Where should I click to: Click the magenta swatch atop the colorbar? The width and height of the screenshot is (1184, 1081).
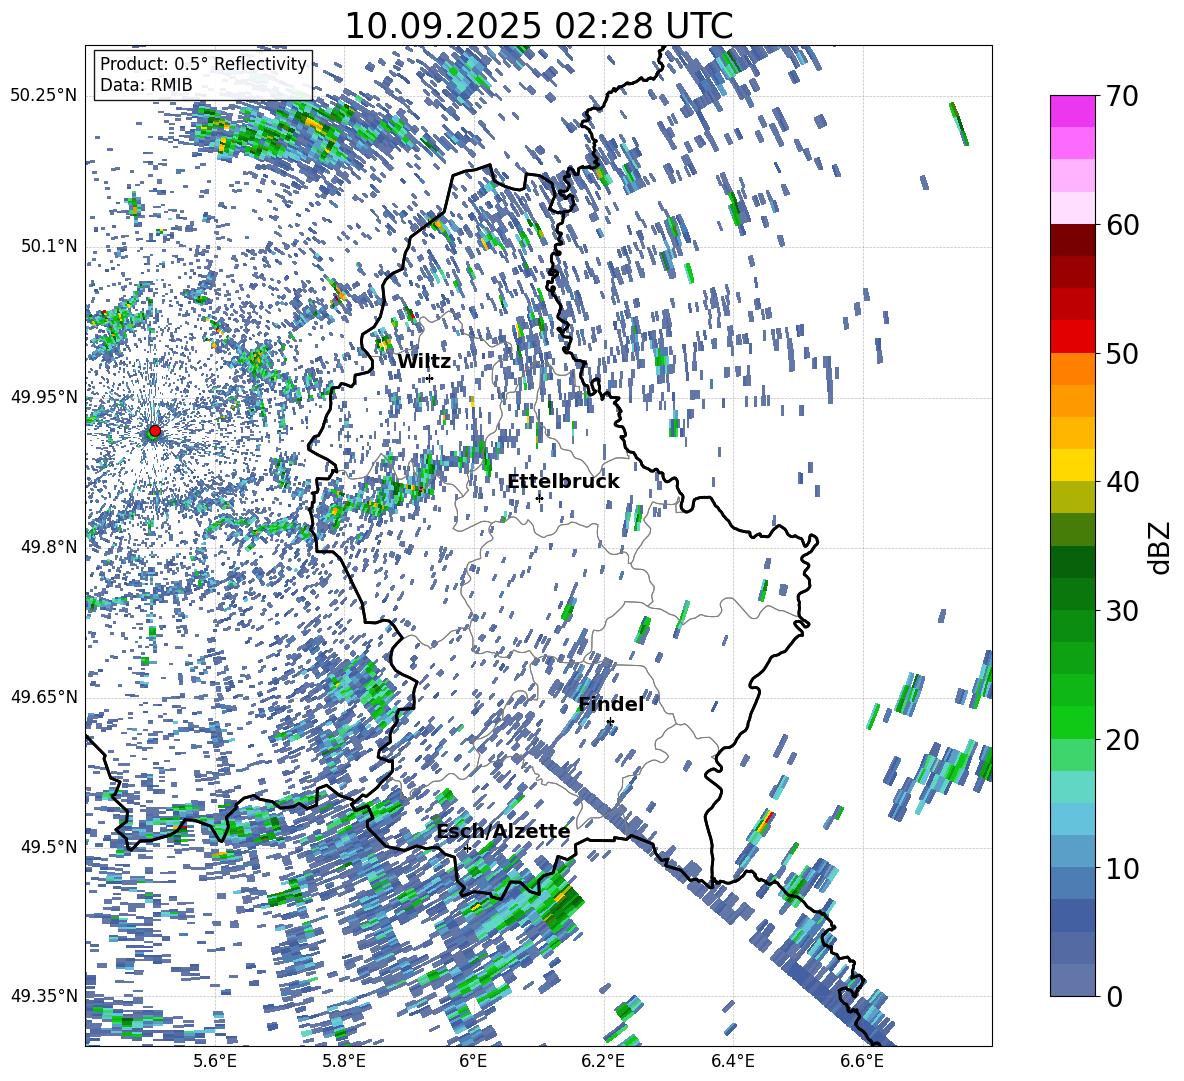click(1072, 111)
